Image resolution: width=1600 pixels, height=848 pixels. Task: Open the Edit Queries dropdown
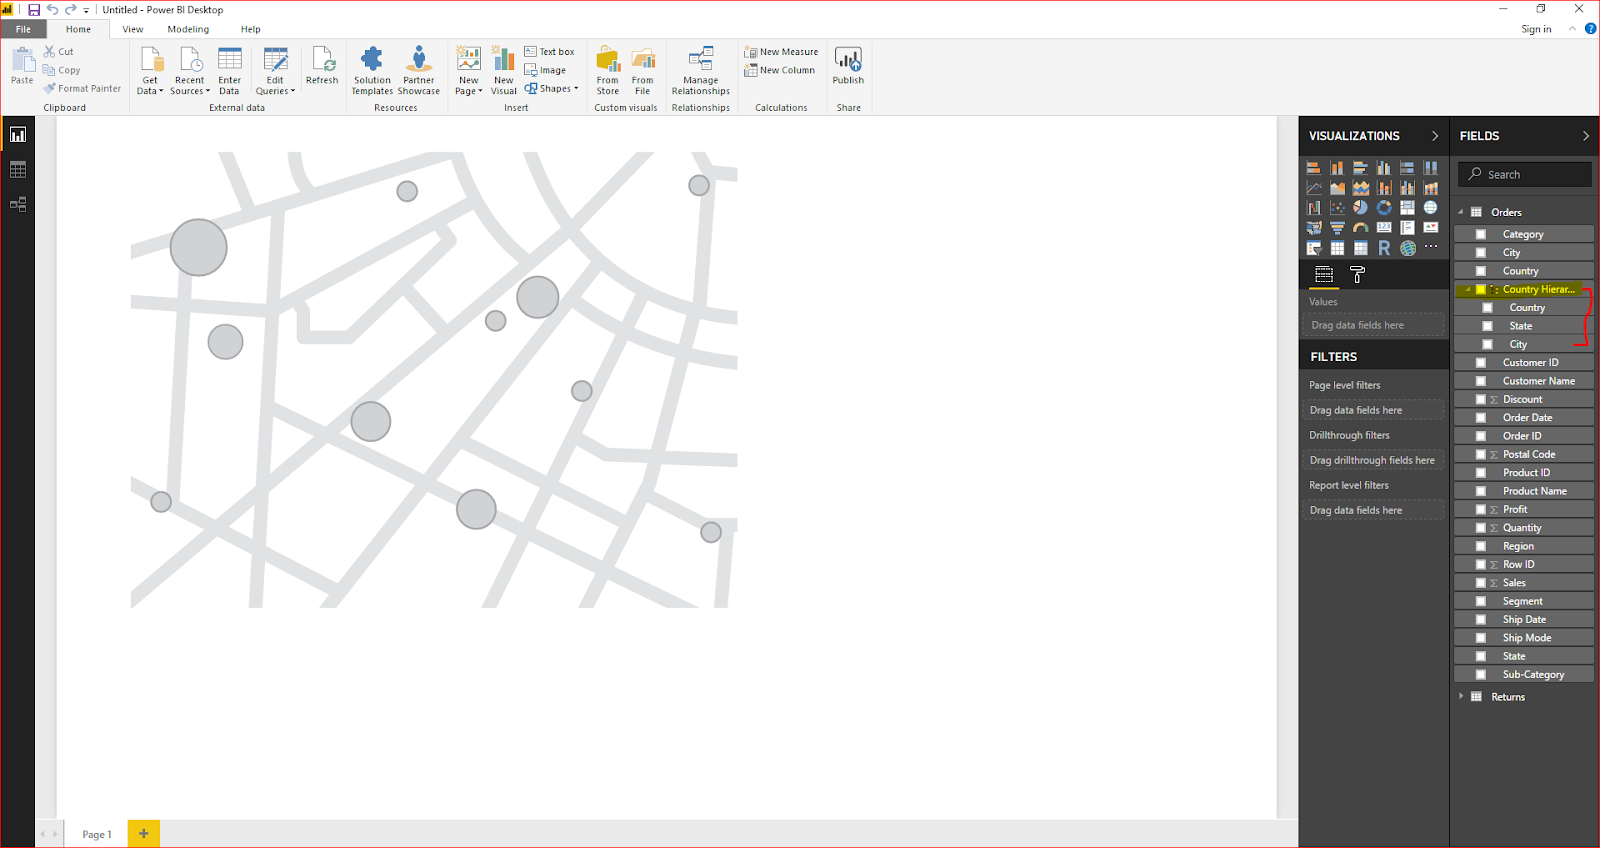[275, 70]
